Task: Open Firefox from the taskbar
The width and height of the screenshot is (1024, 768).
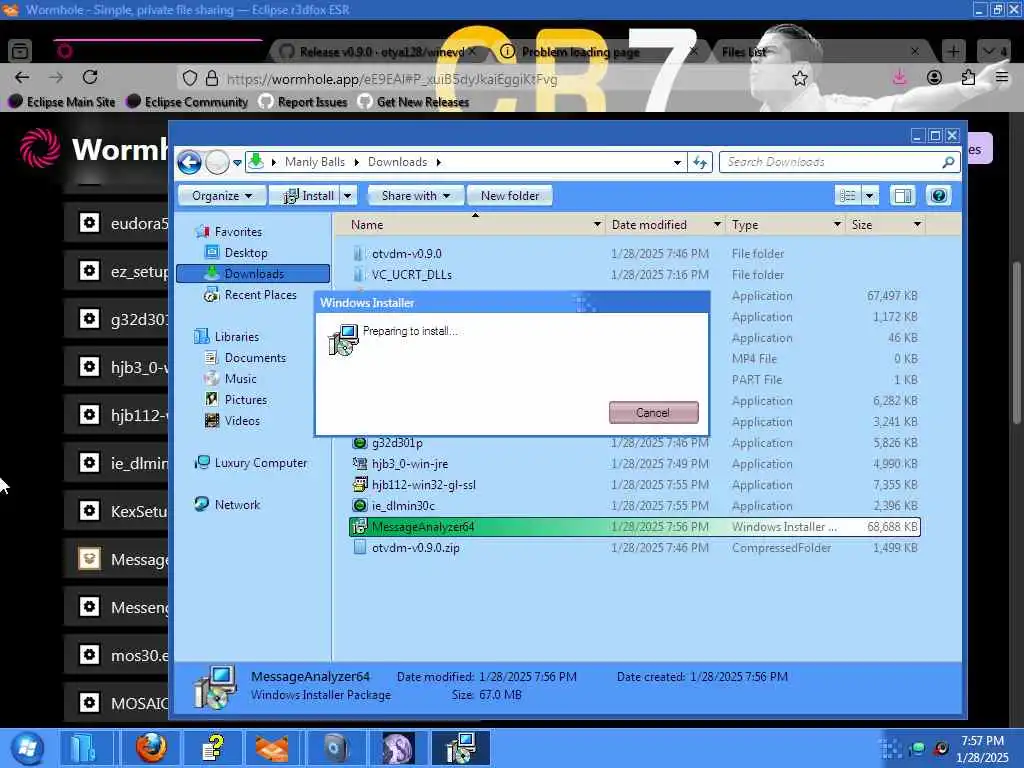Action: [151, 748]
